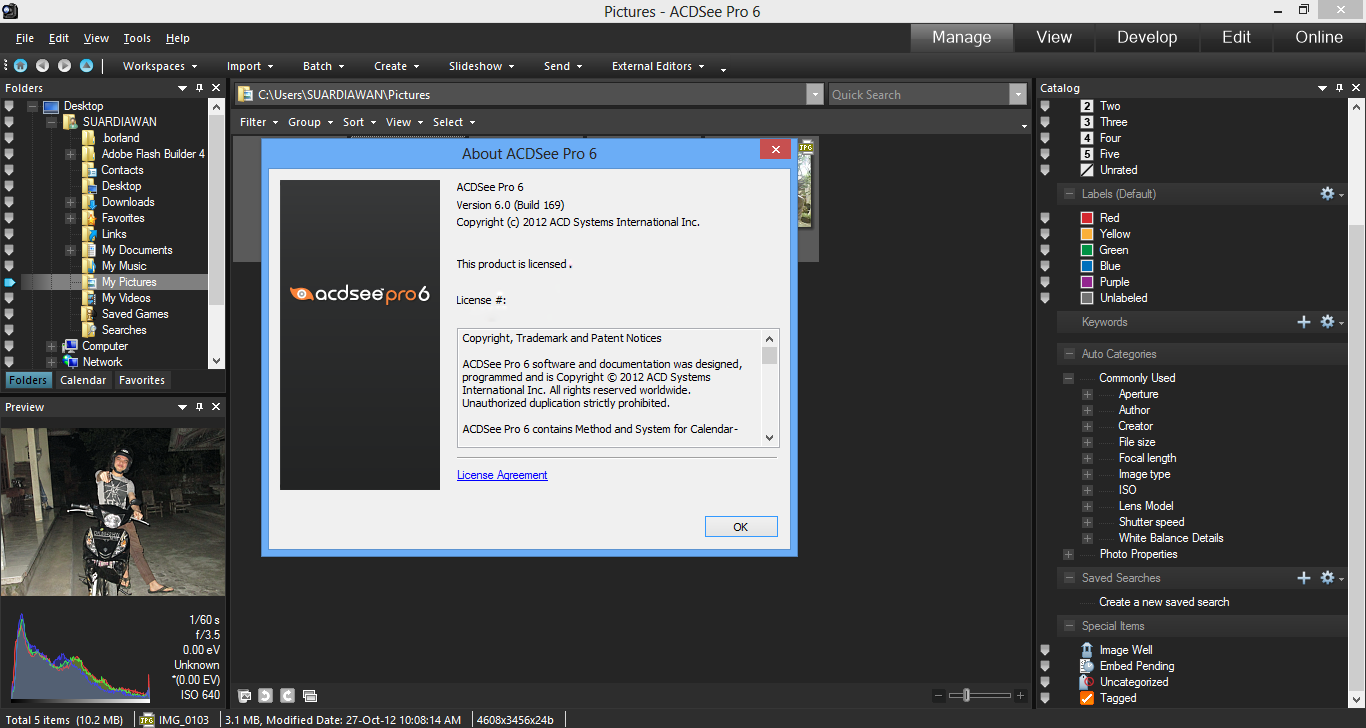1366x728 pixels.
Task: Toggle Easy-Select indicator for Yellow label
Action: tap(1045, 234)
